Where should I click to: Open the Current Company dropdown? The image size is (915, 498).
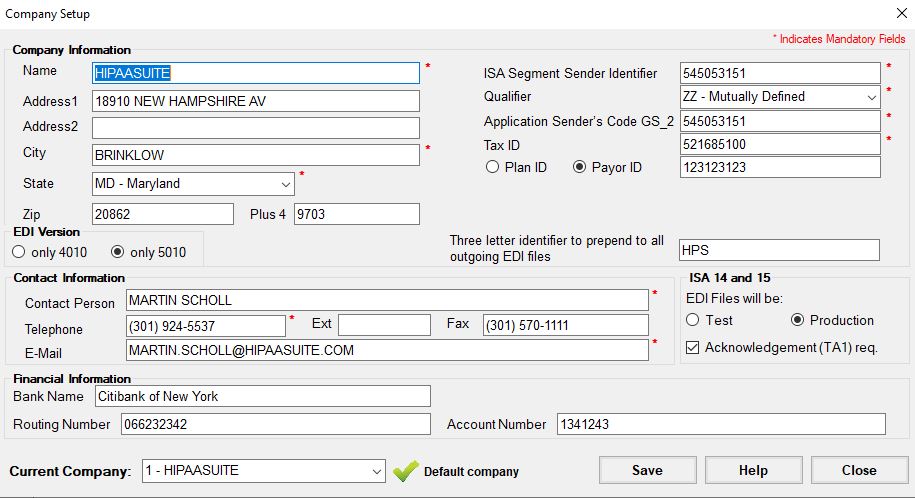(264, 471)
